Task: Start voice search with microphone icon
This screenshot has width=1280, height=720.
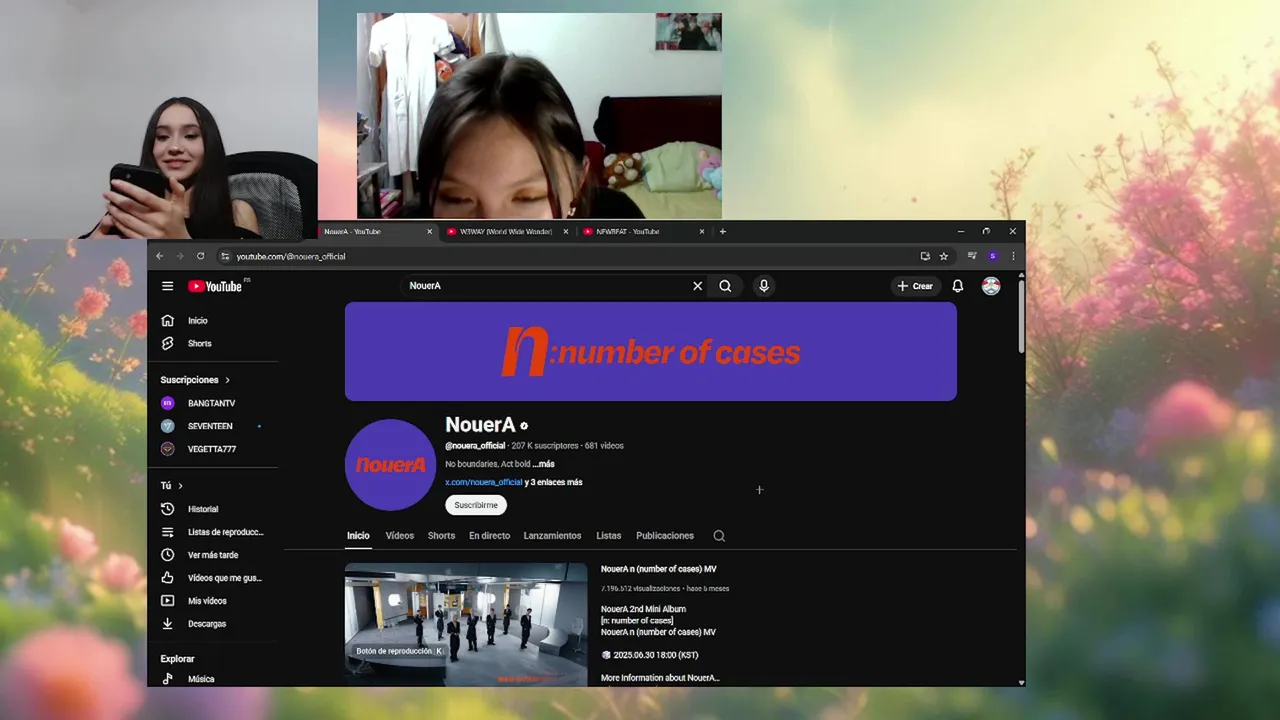Action: 764,286
